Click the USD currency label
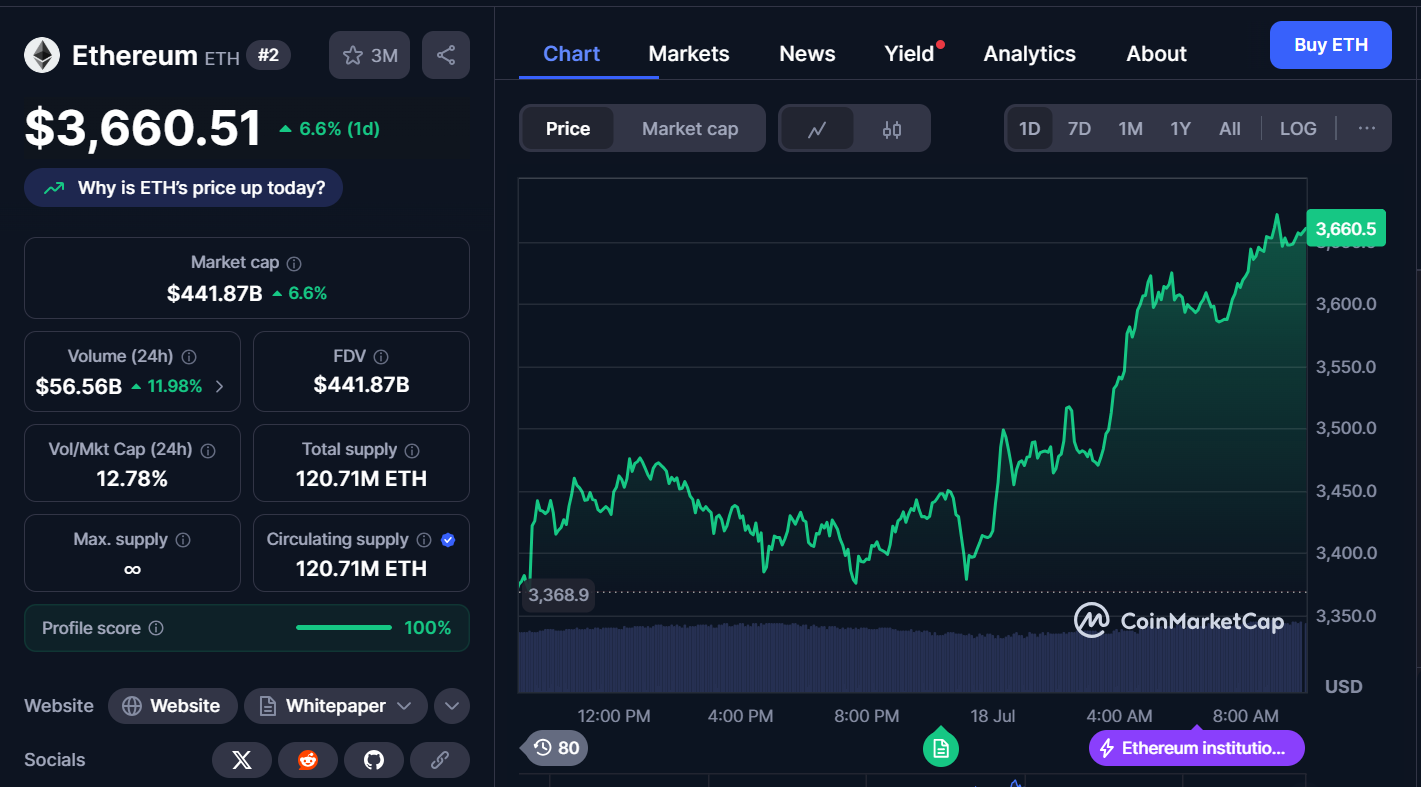The width and height of the screenshot is (1421, 787). coord(1343,687)
